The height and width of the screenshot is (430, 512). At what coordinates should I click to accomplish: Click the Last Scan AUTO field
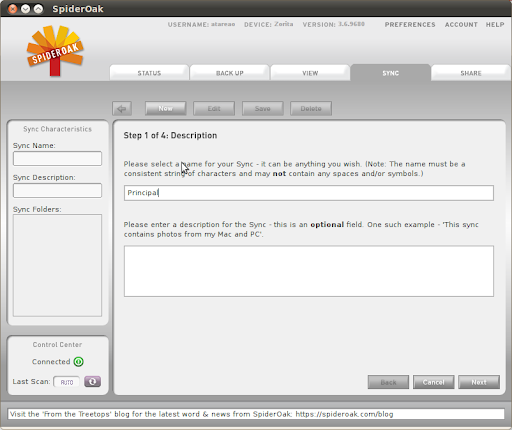[x=67, y=382]
